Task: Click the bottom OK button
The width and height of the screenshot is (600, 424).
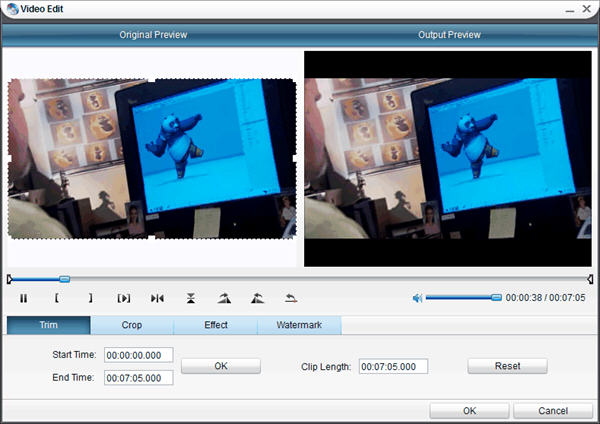Action: tap(469, 411)
